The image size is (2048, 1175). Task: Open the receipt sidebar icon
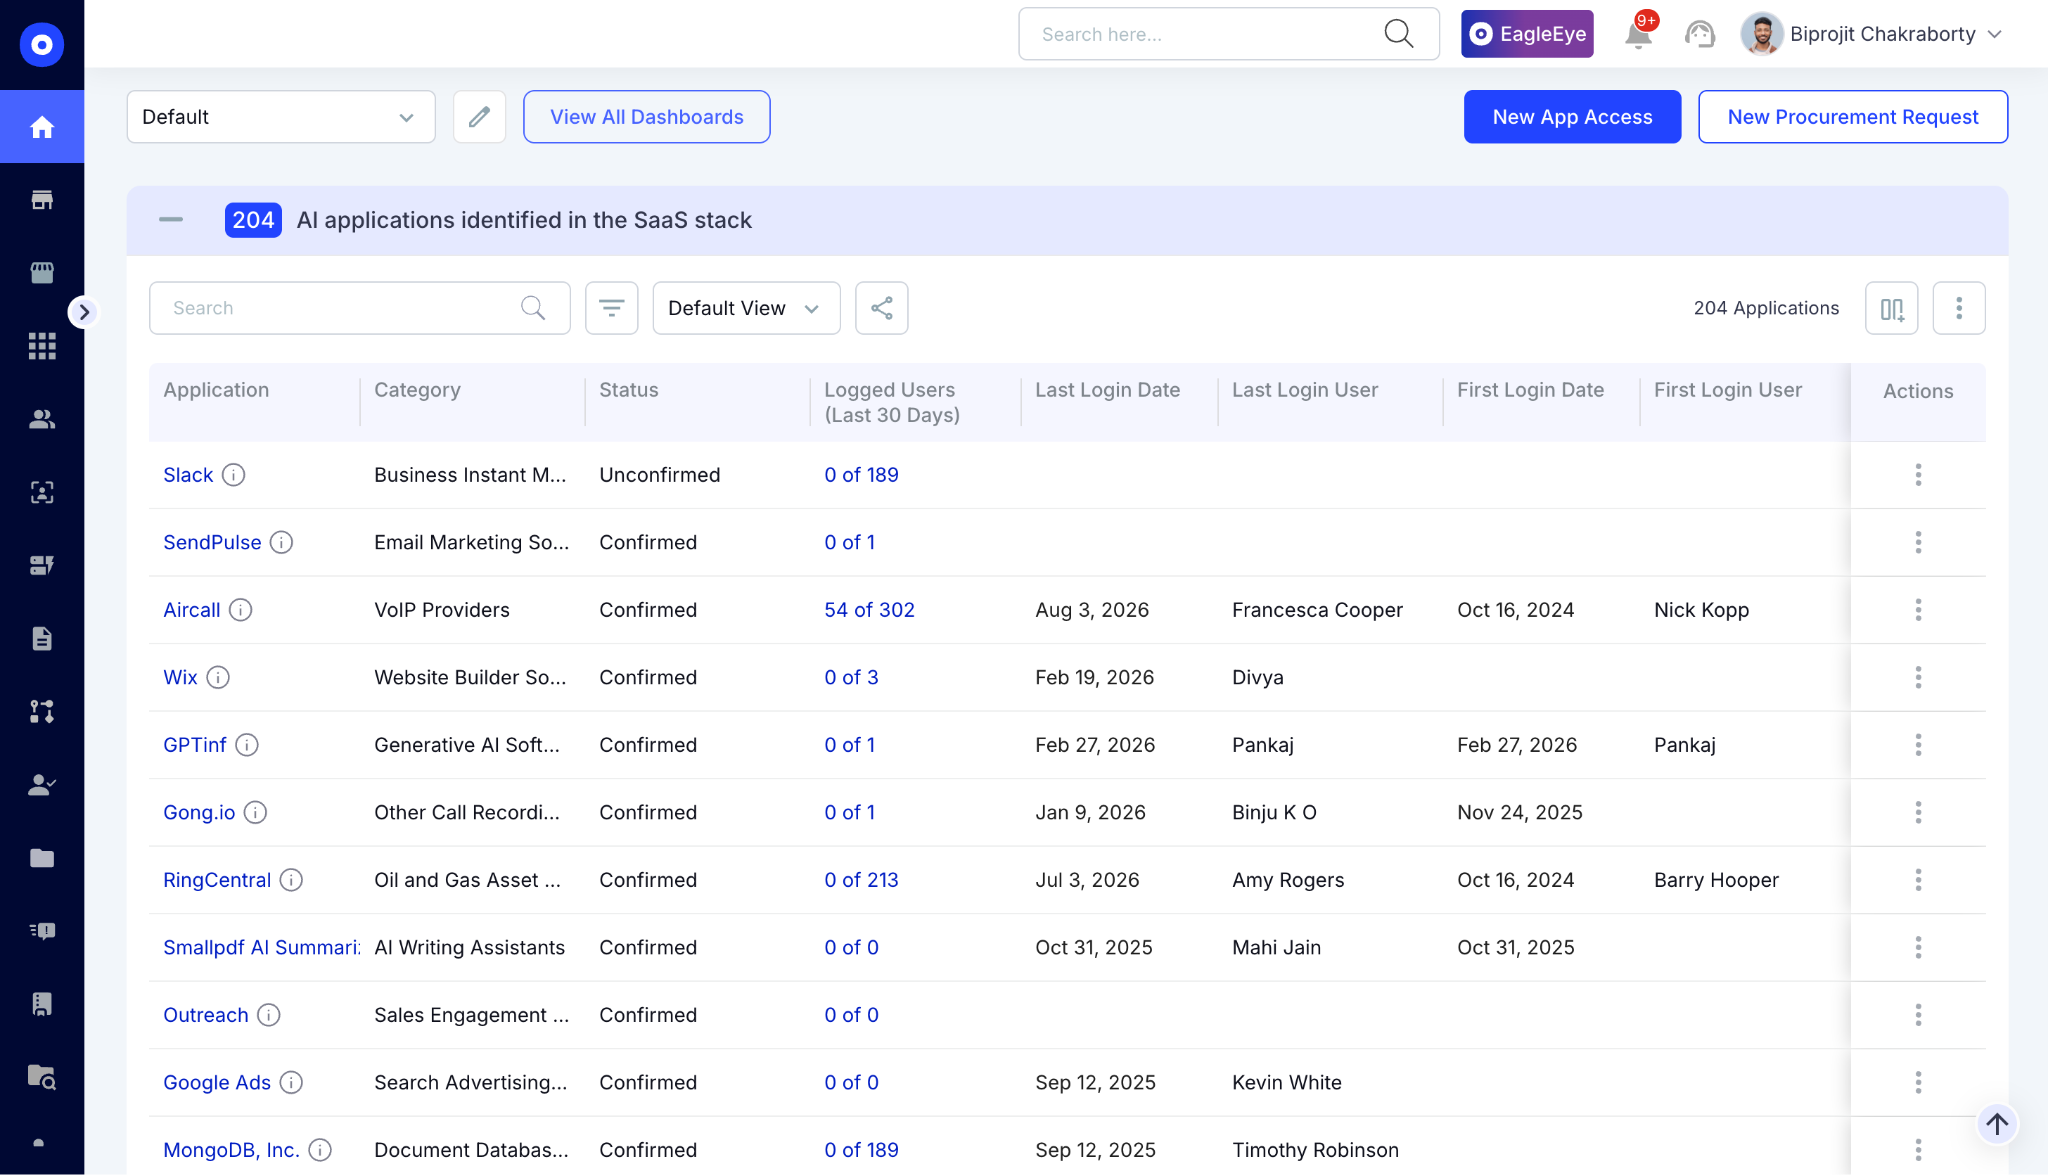coord(42,1004)
